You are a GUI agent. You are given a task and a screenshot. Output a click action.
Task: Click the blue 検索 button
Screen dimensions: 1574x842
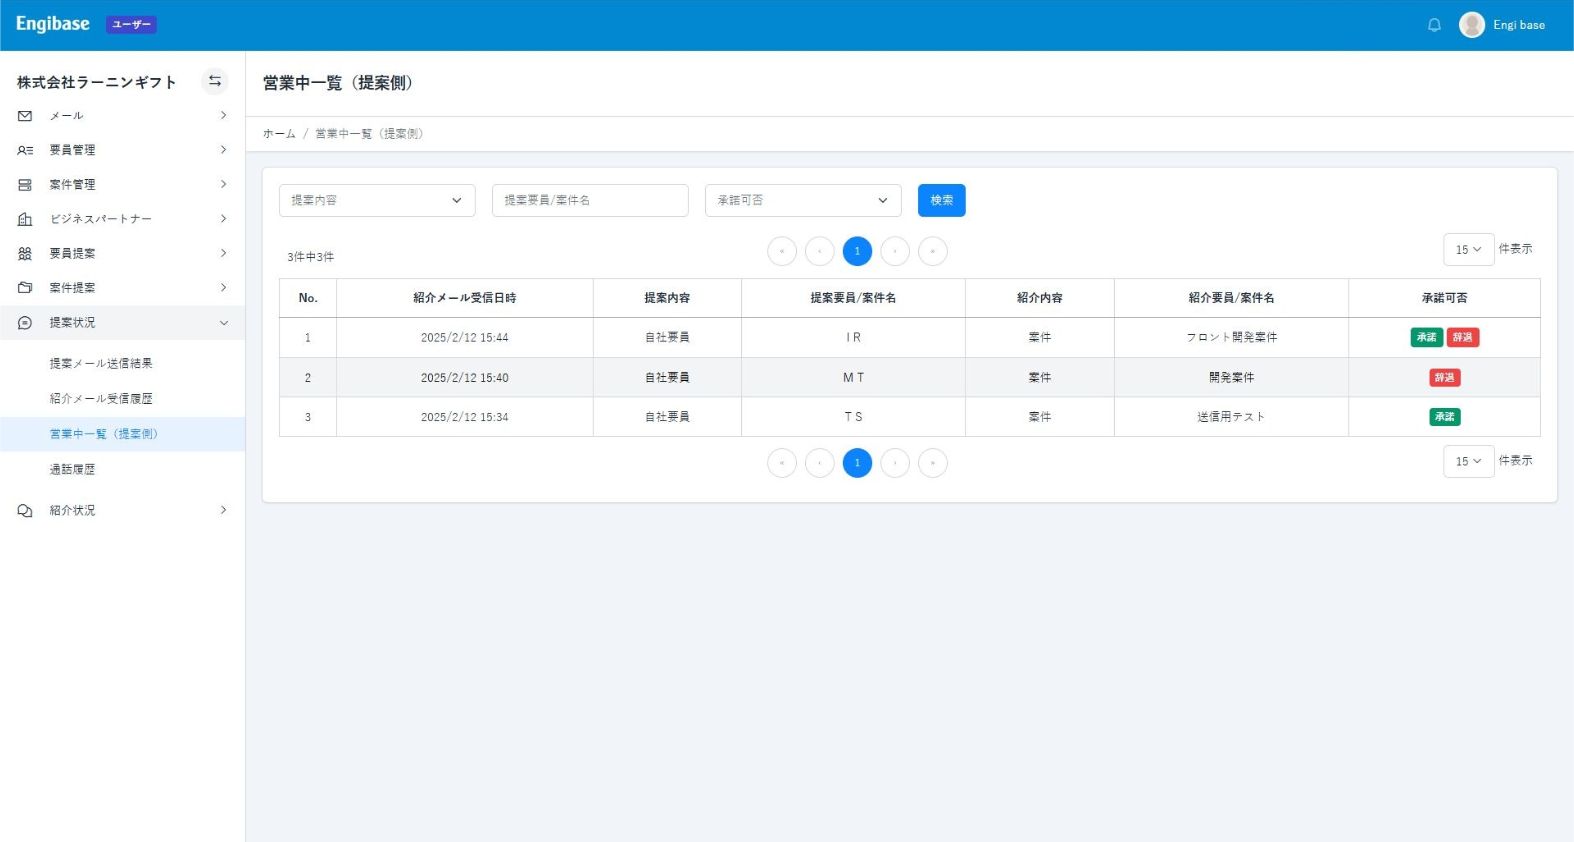pyautogui.click(x=941, y=200)
